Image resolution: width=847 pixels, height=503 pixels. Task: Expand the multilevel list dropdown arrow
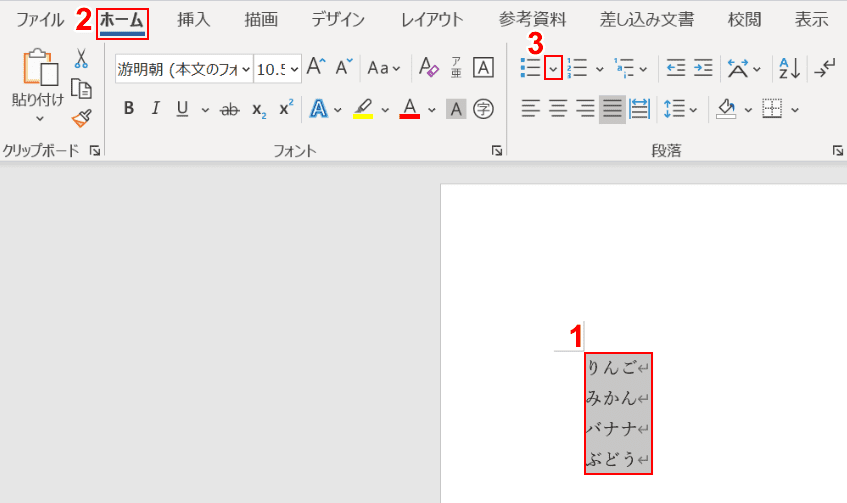pos(643,69)
